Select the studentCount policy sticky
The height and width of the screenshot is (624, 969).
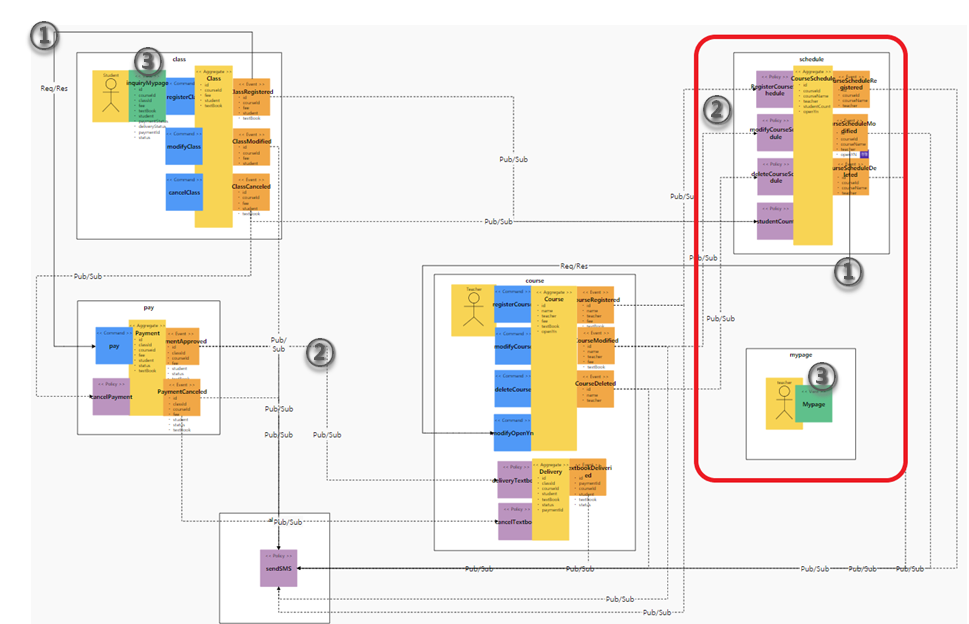coord(775,221)
